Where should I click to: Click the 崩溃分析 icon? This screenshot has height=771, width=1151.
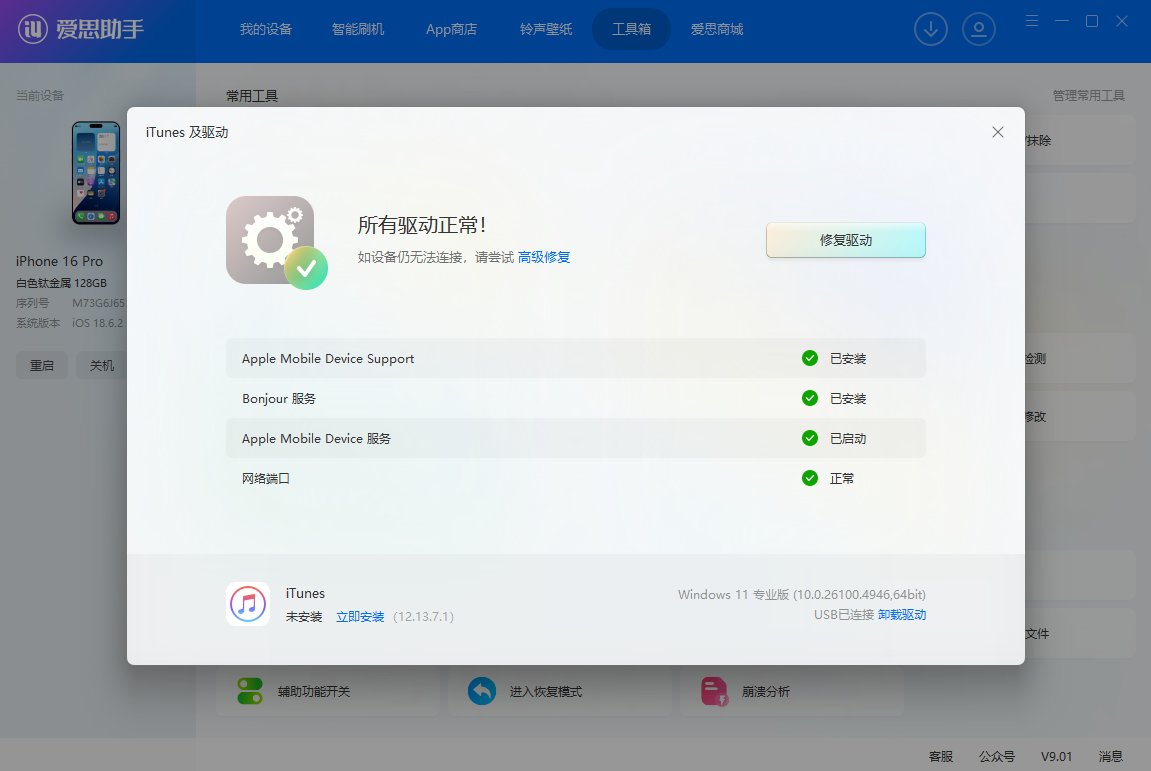point(714,691)
